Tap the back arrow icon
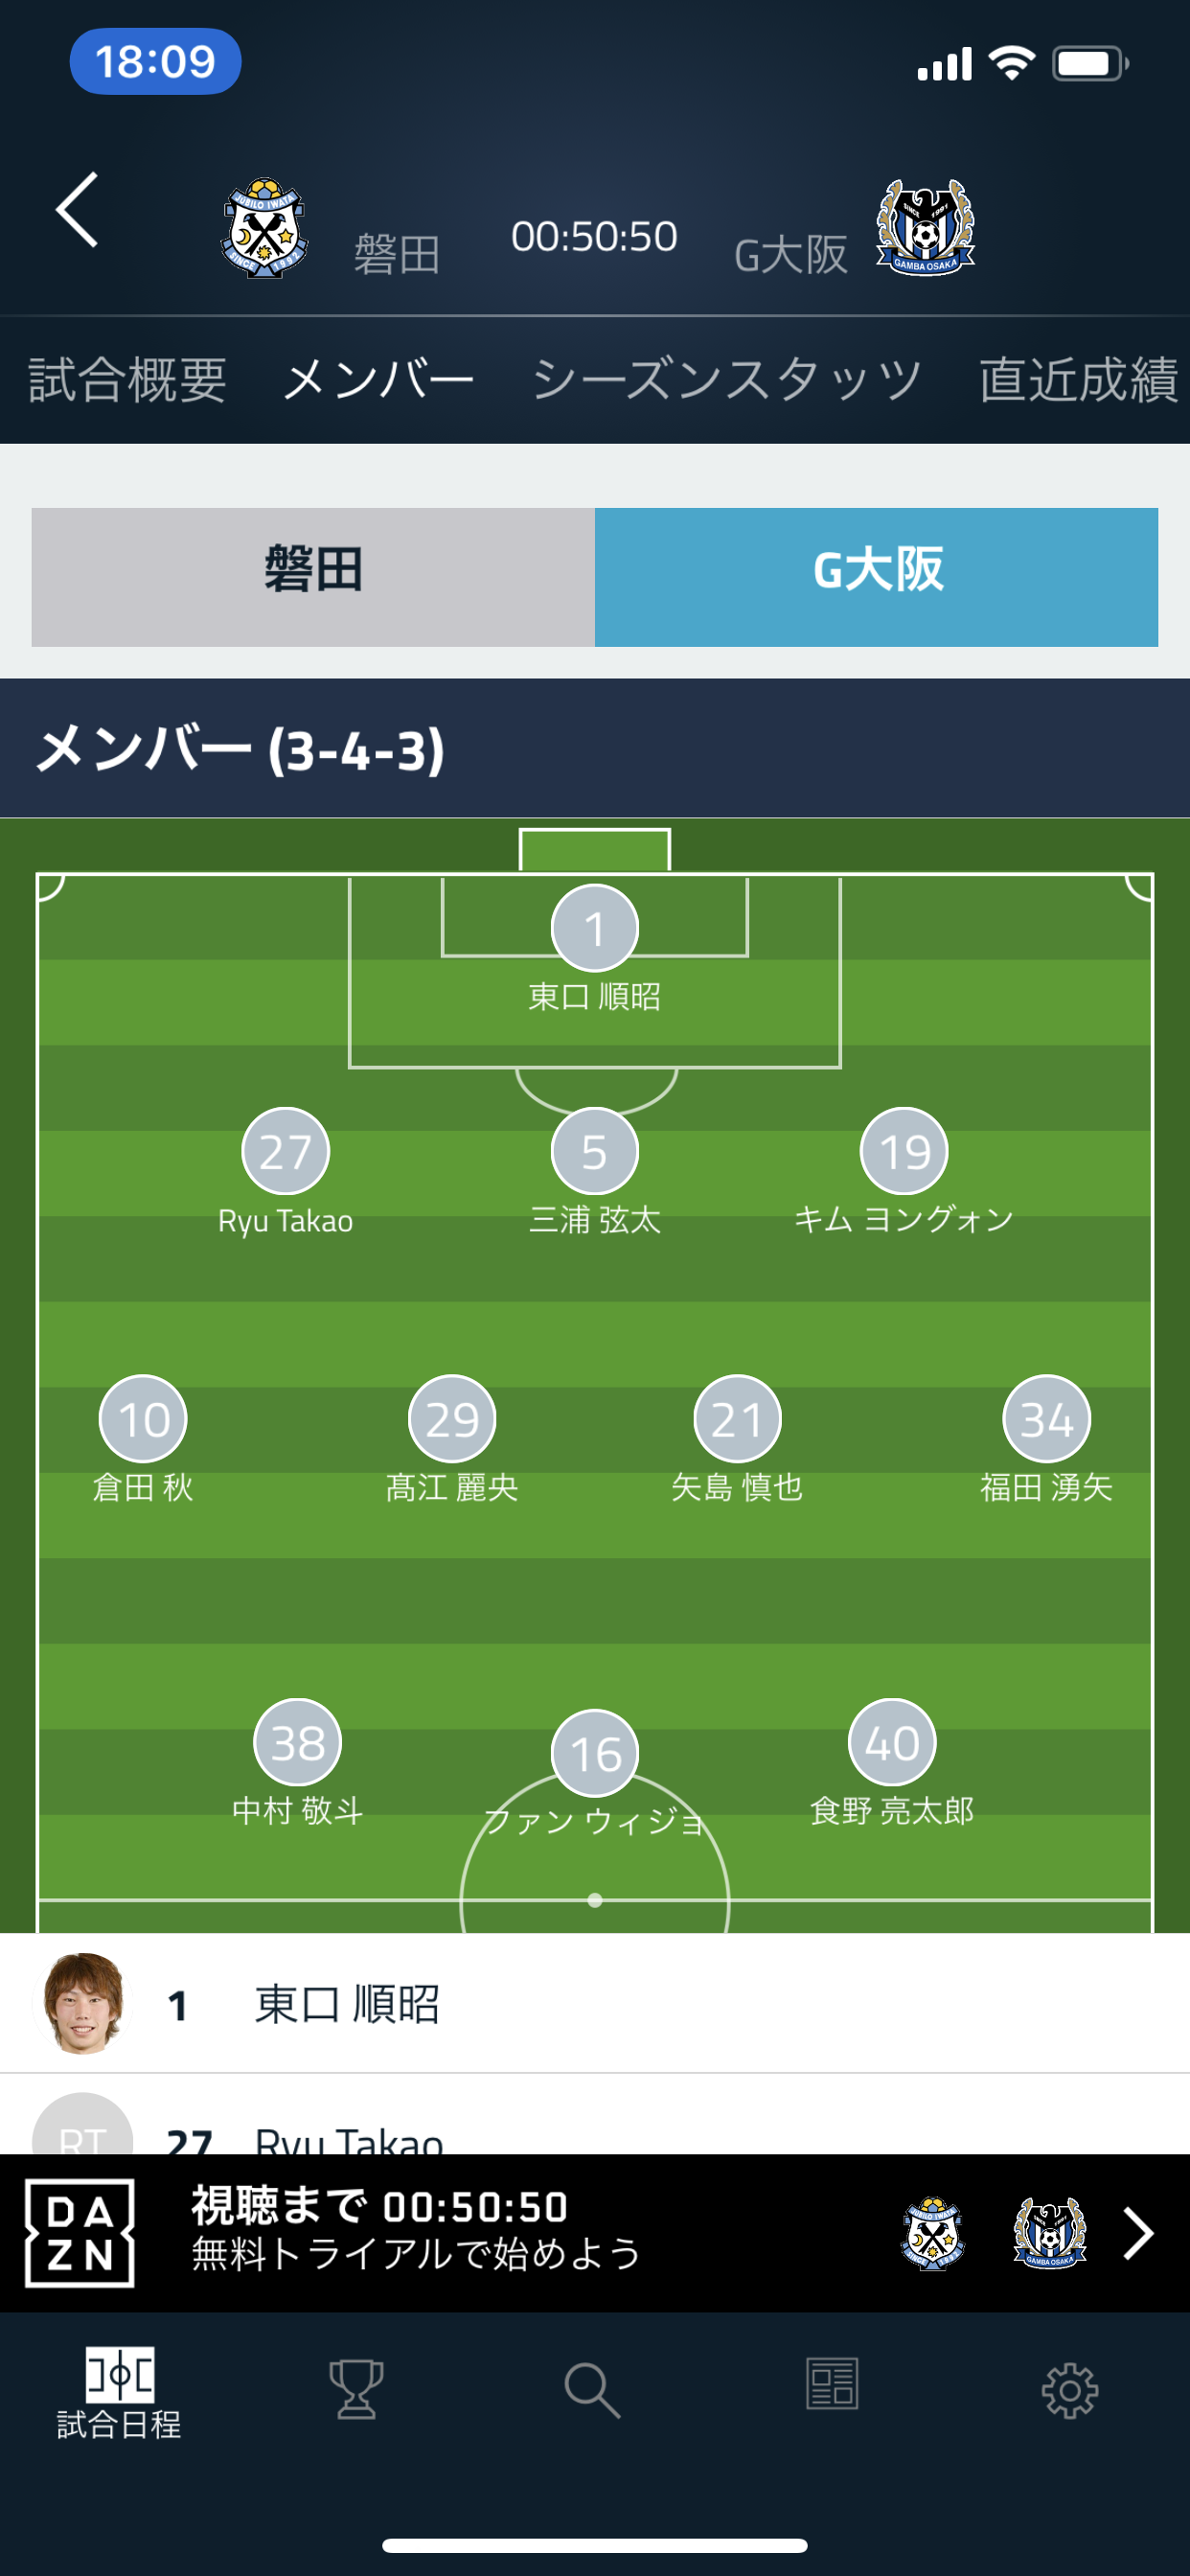This screenshot has height=2576, width=1190. 77,209
